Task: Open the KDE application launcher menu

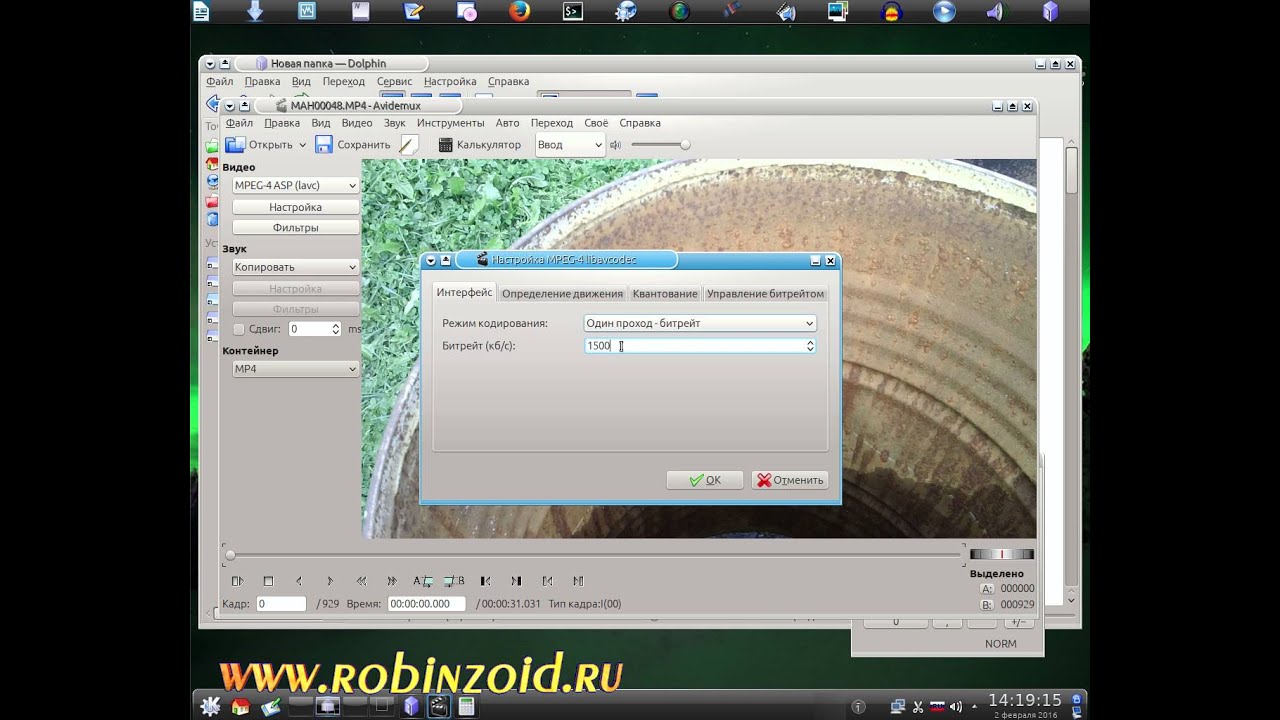Action: pyautogui.click(x=209, y=706)
